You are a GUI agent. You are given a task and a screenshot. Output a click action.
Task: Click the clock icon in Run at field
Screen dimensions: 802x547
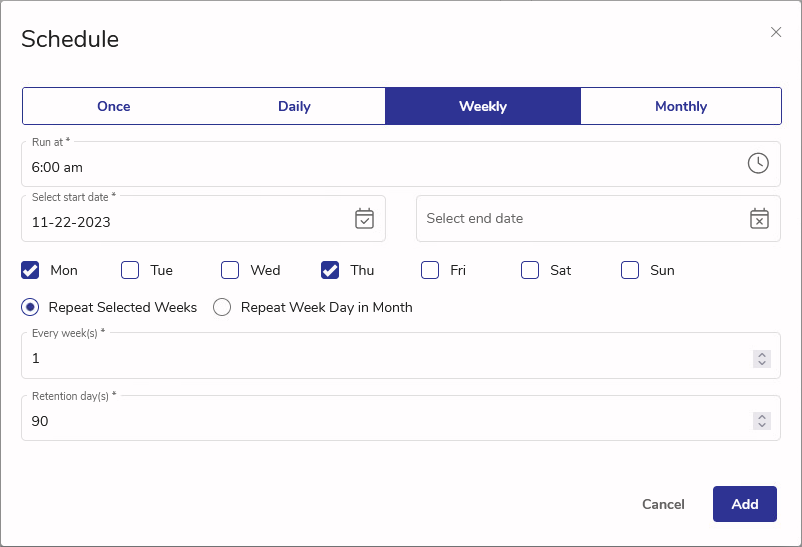pyautogui.click(x=758, y=163)
